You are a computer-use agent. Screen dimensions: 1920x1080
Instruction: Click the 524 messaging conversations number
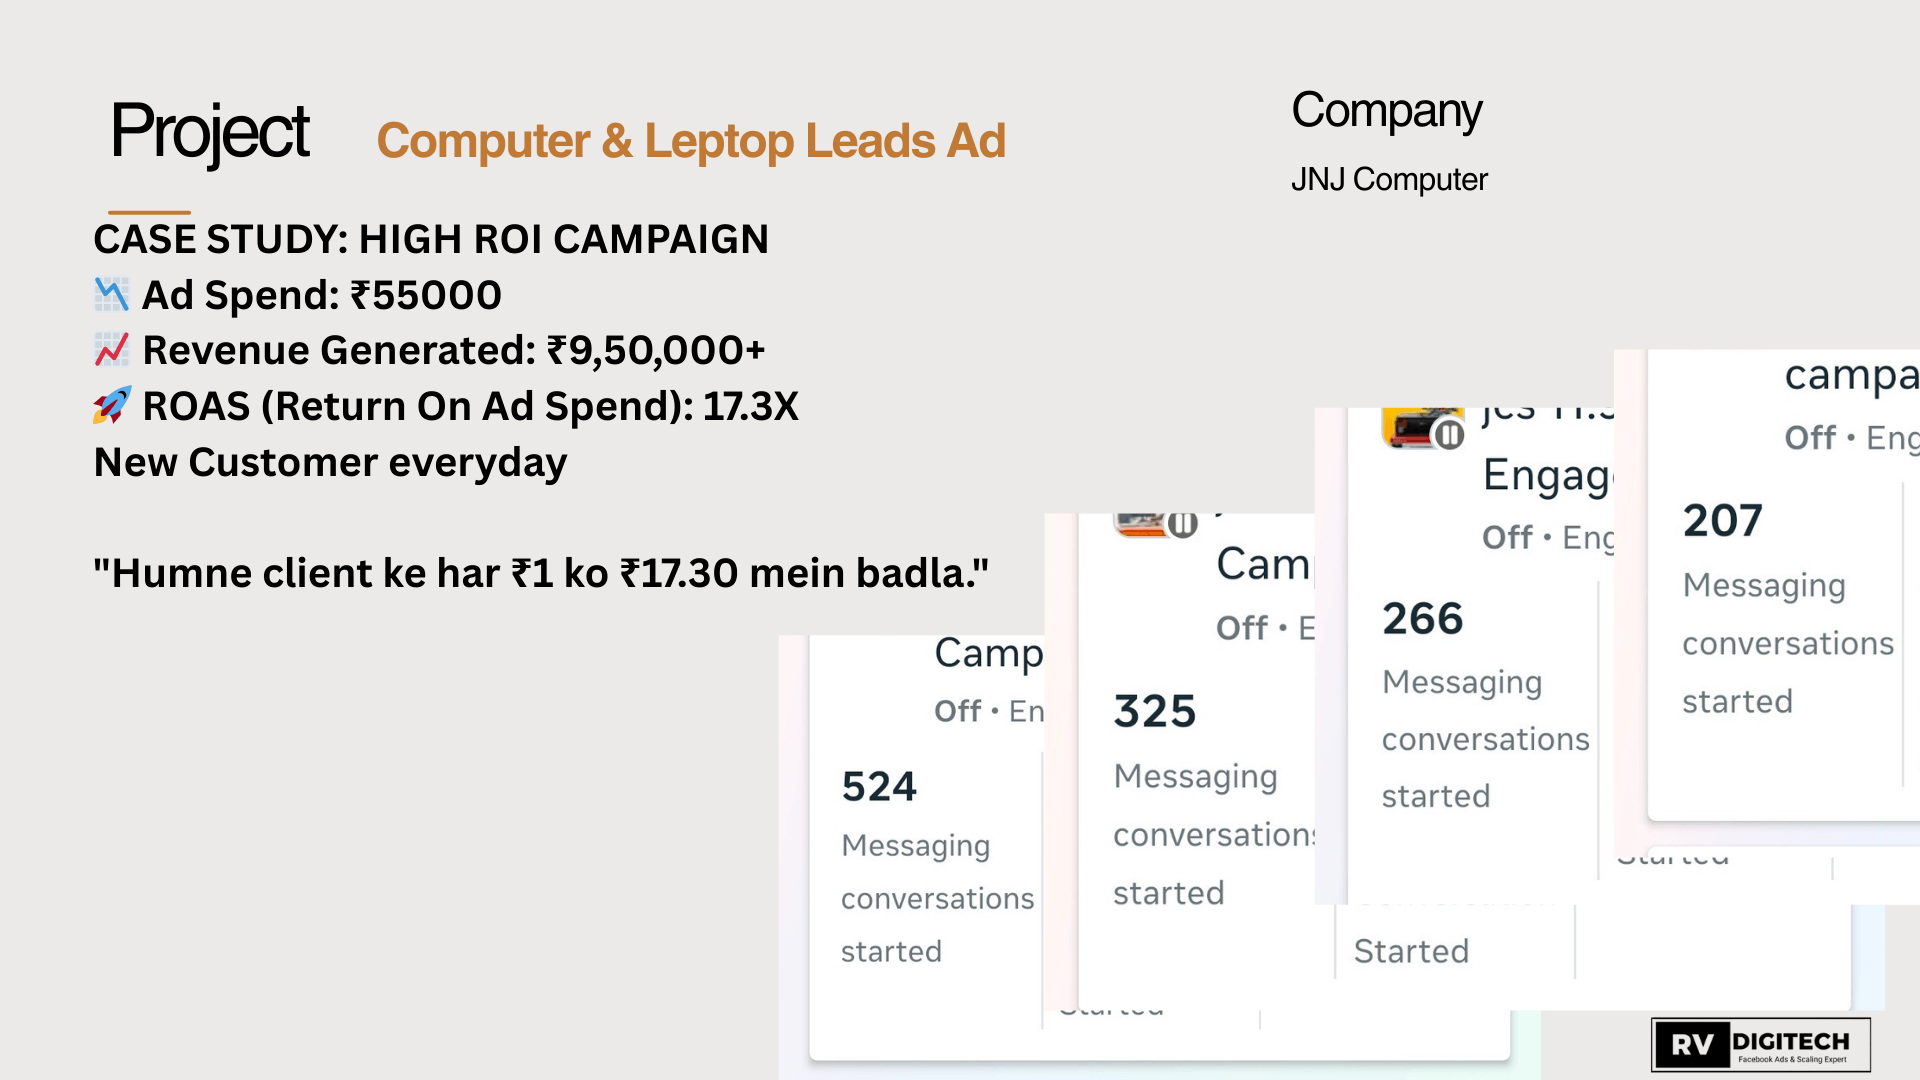[879, 787]
